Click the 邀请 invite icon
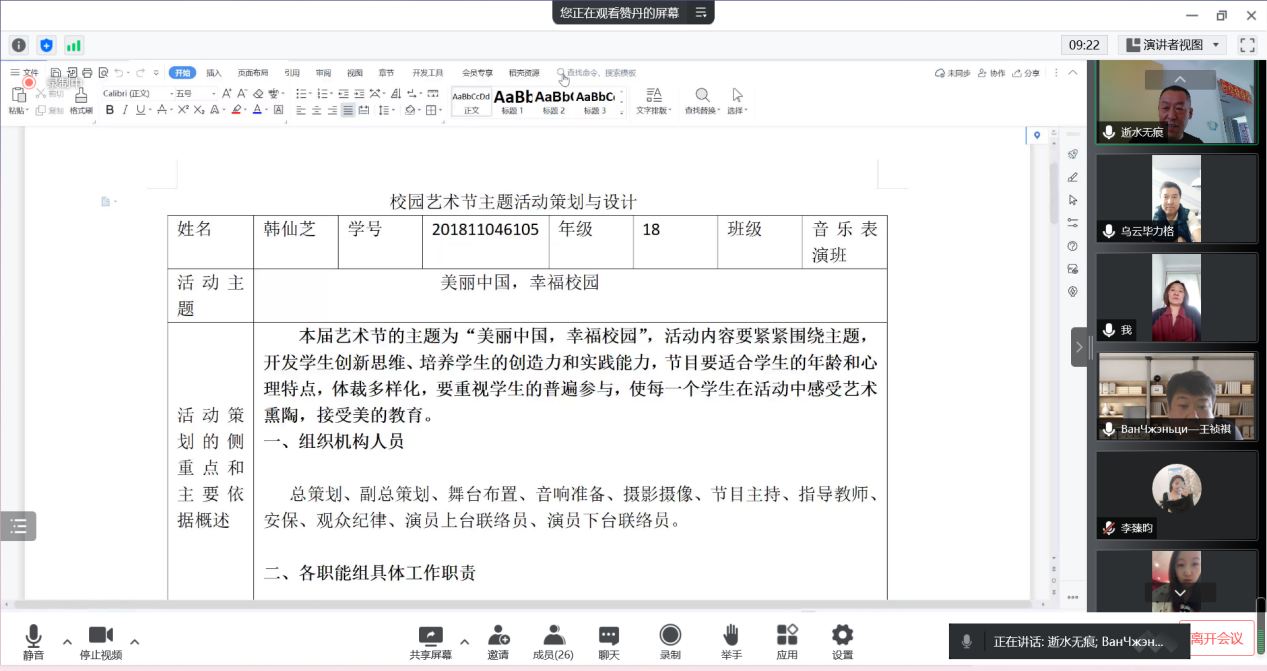 (x=498, y=636)
